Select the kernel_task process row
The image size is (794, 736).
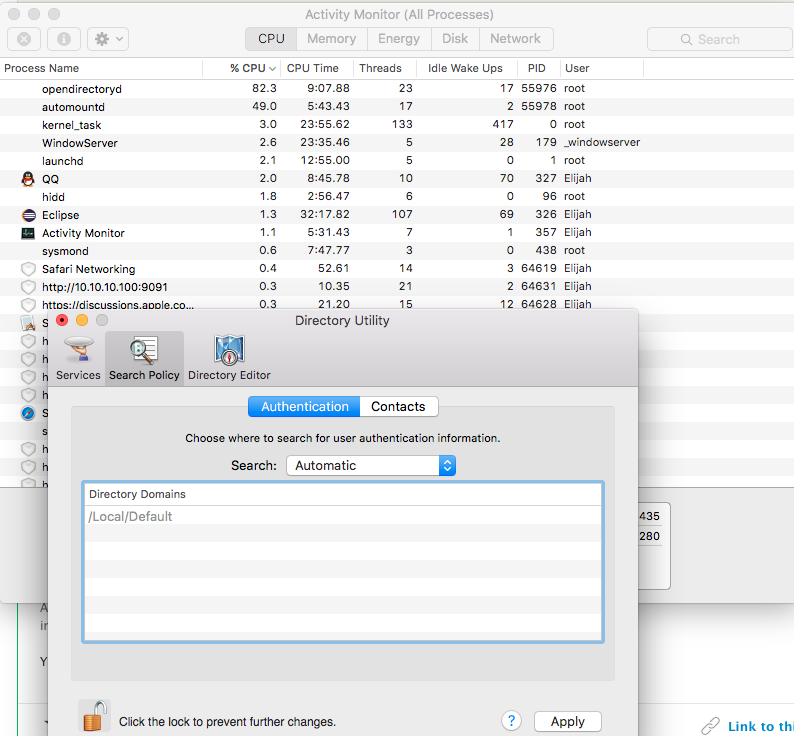[397, 125]
